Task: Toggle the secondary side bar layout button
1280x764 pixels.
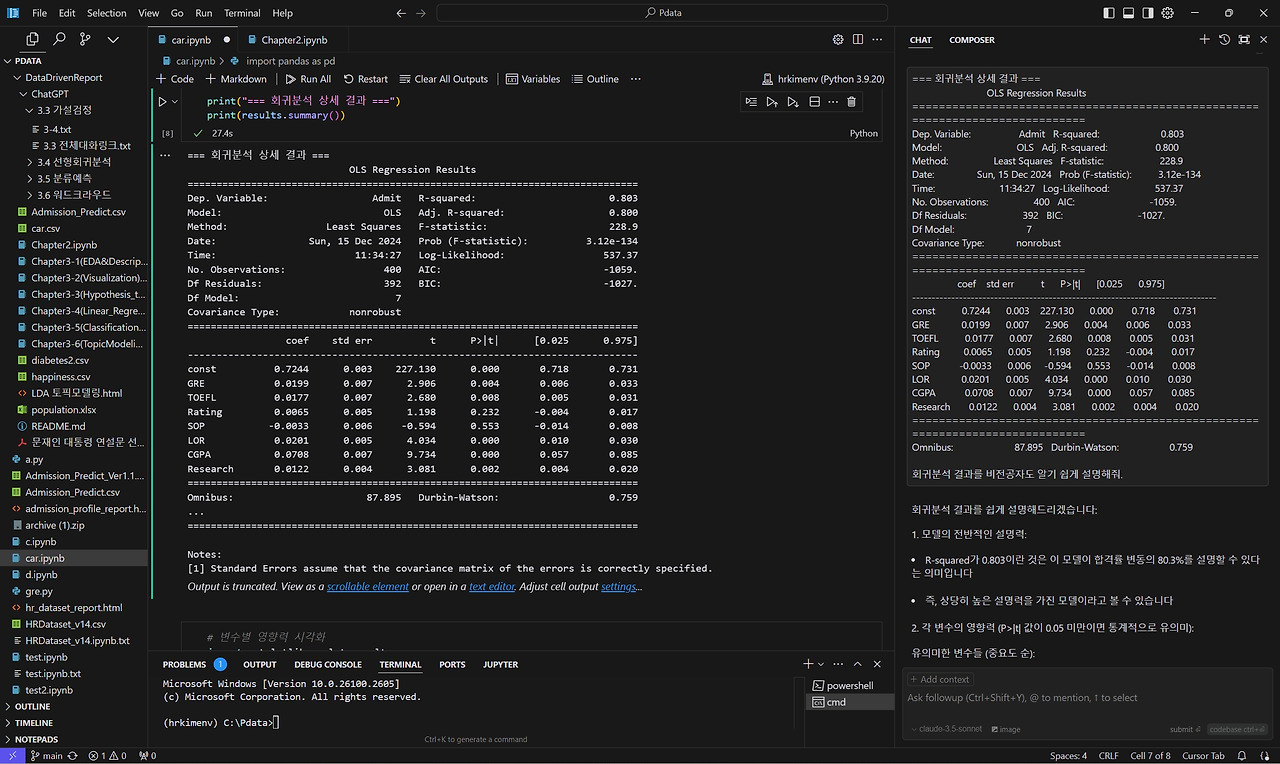Action: pyautogui.click(x=1148, y=13)
